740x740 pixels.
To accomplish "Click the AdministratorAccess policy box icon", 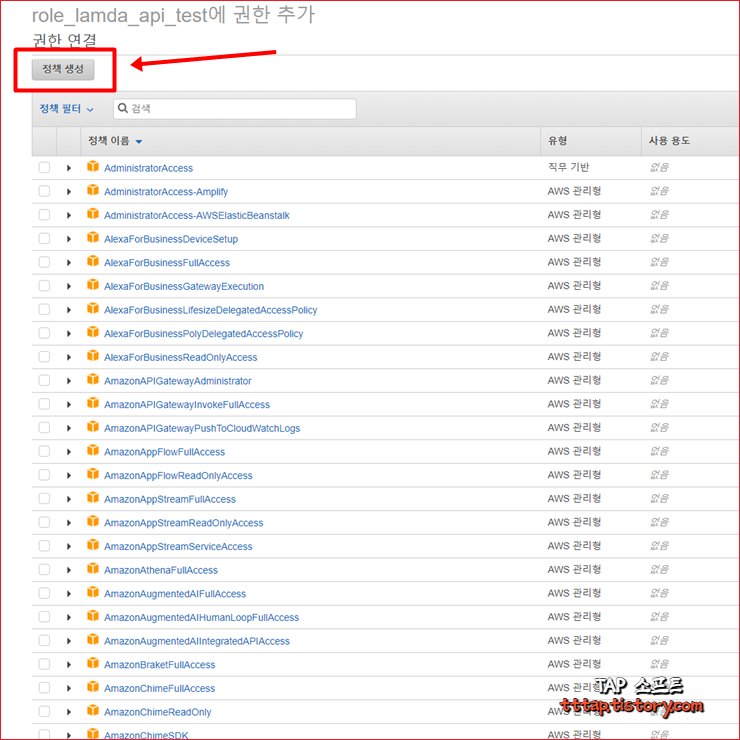I will coord(93,166).
